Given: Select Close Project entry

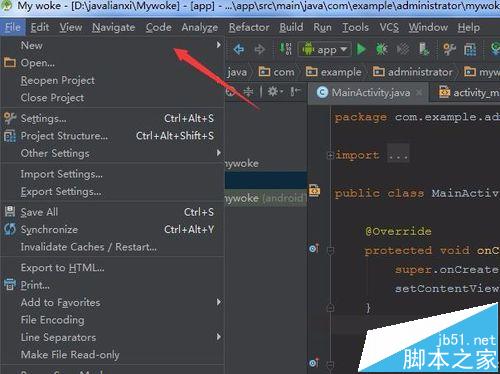Looking at the screenshot, I should pos(112,98).
